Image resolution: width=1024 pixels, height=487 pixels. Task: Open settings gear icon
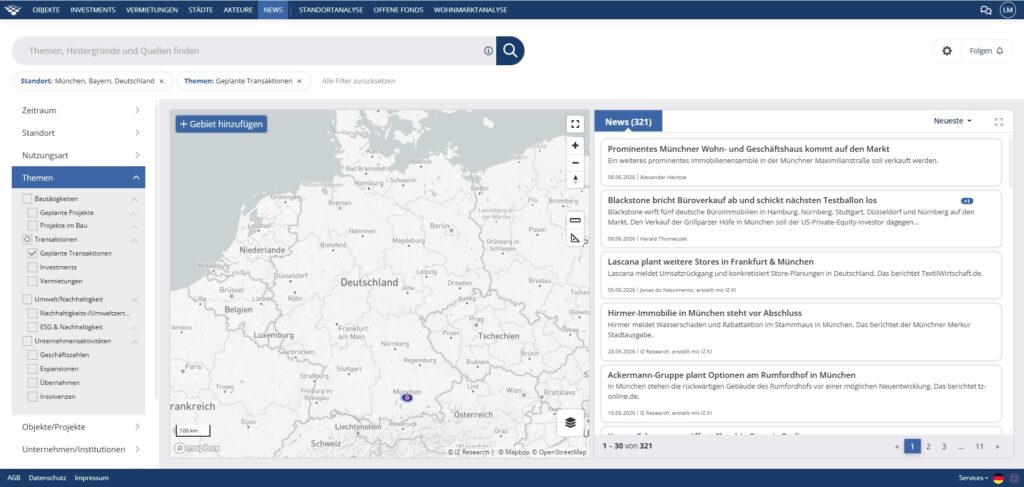(947, 51)
